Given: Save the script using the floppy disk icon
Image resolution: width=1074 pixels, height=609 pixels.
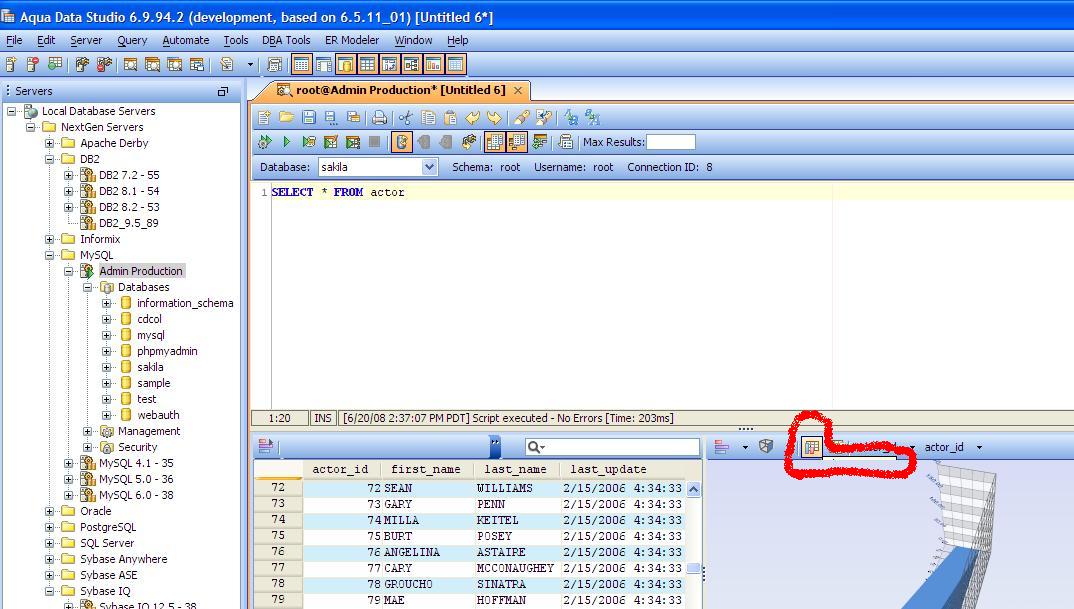Looking at the screenshot, I should point(309,118).
